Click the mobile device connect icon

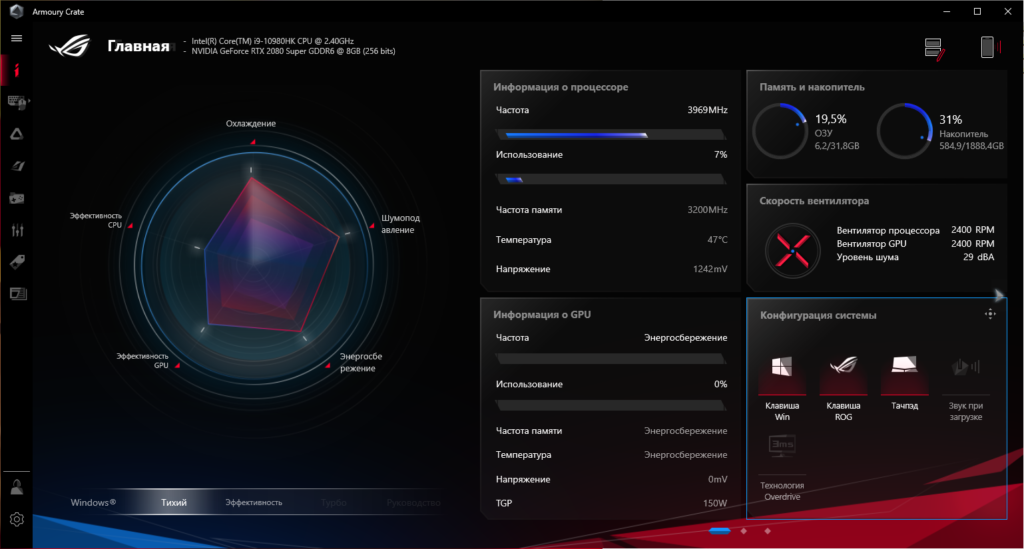click(990, 47)
